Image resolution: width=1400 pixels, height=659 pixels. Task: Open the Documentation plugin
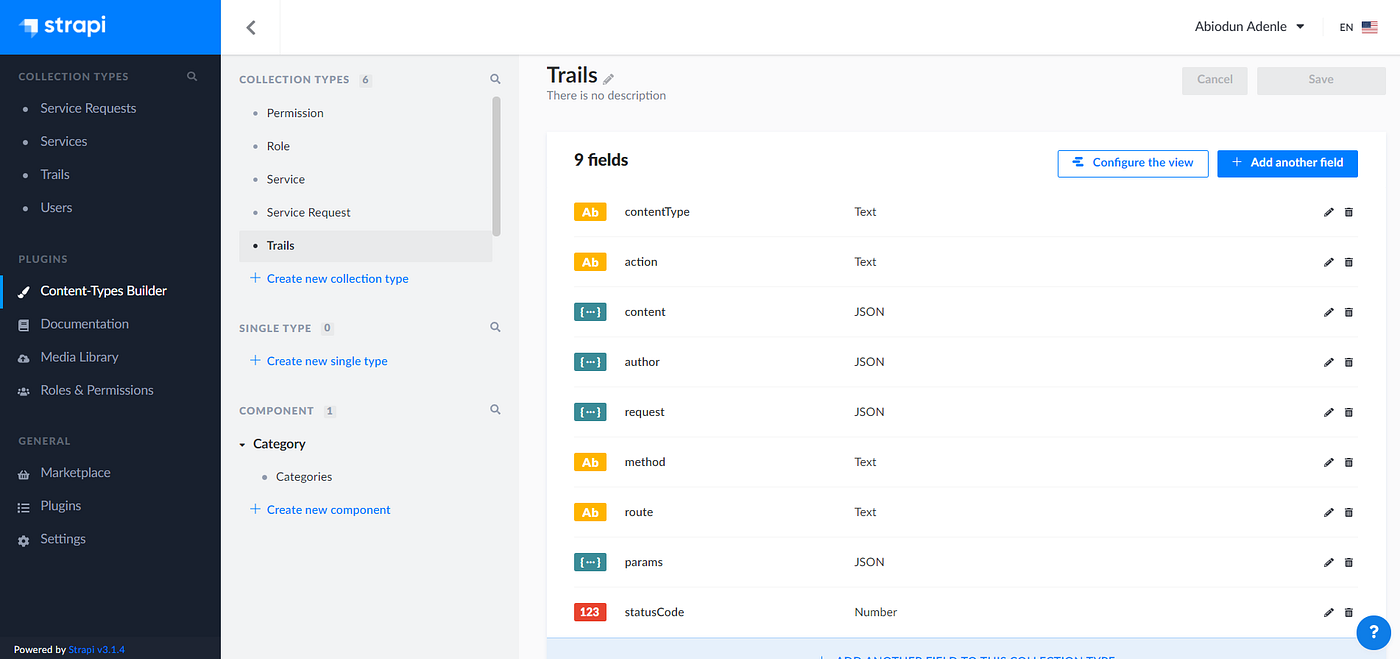84,323
